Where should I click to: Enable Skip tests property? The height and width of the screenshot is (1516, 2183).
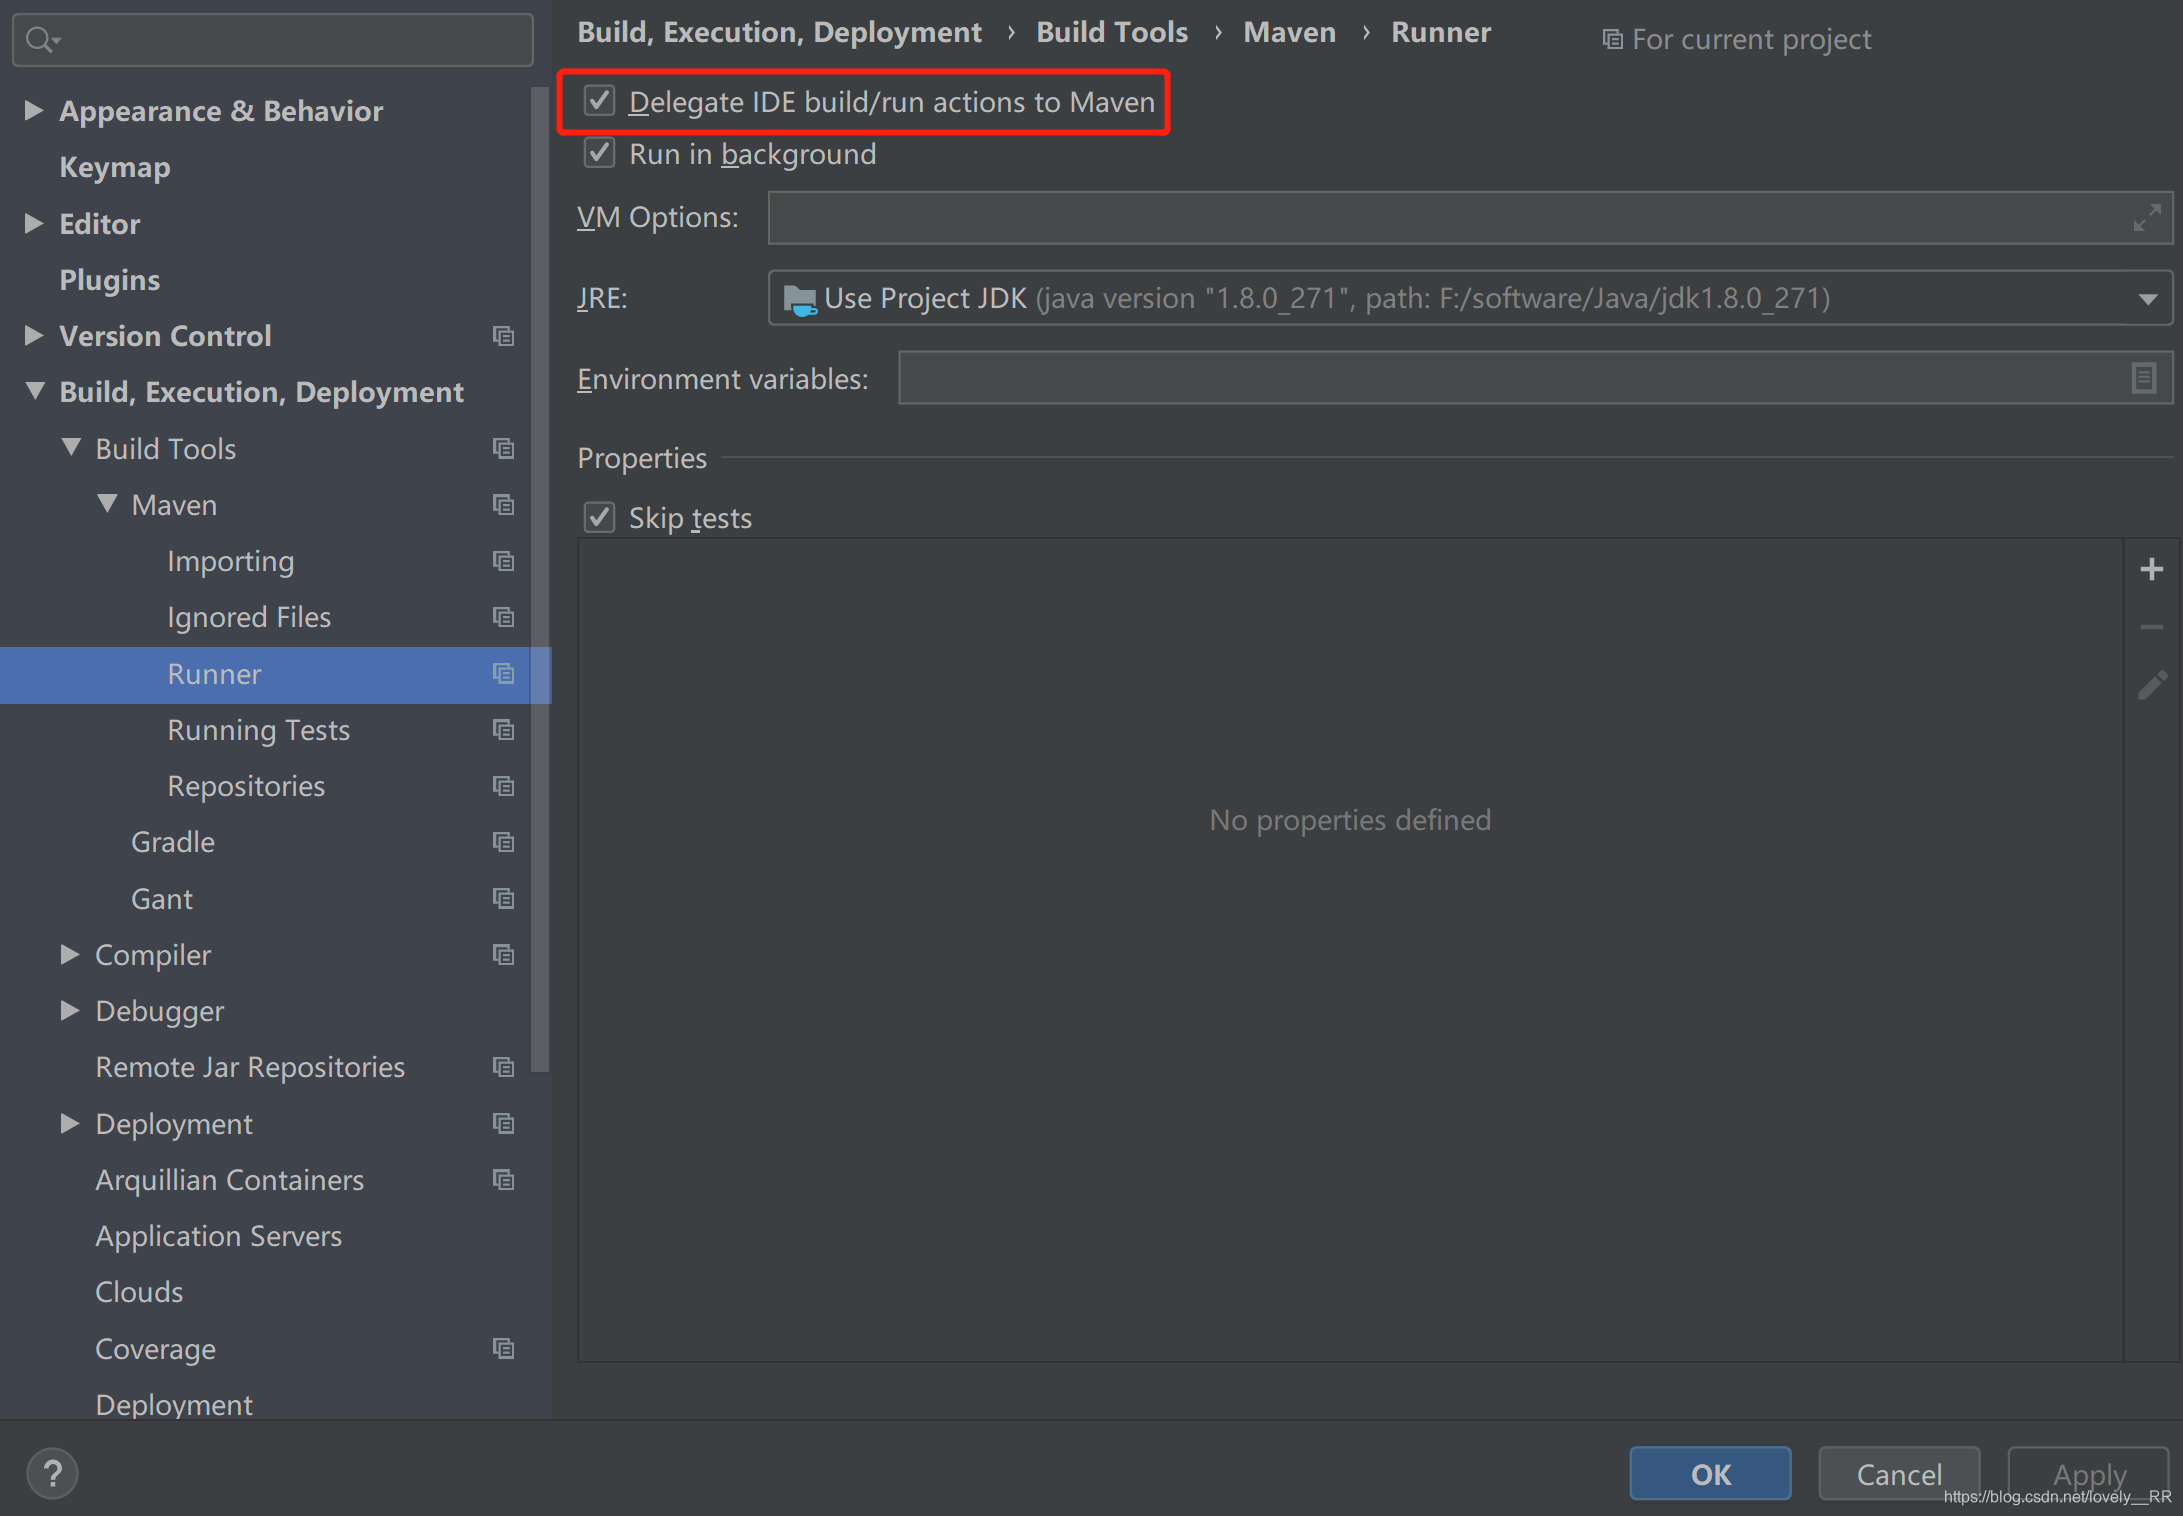600,517
